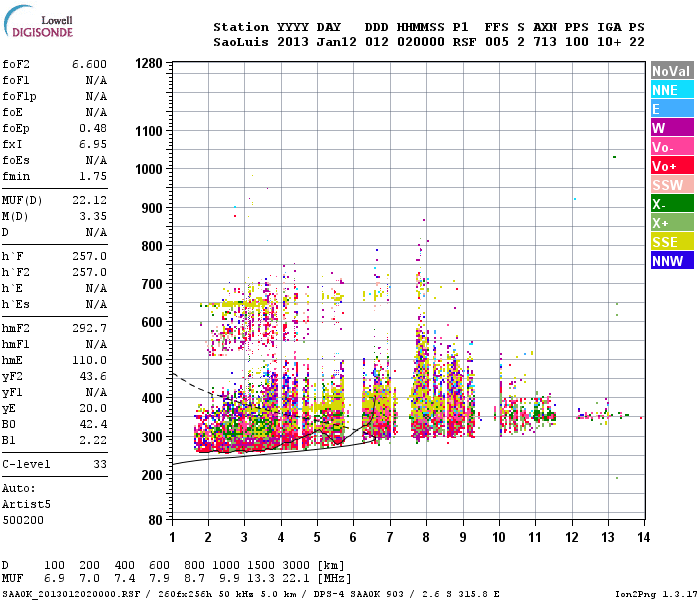Click the 020000 time in header

(x=421, y=42)
